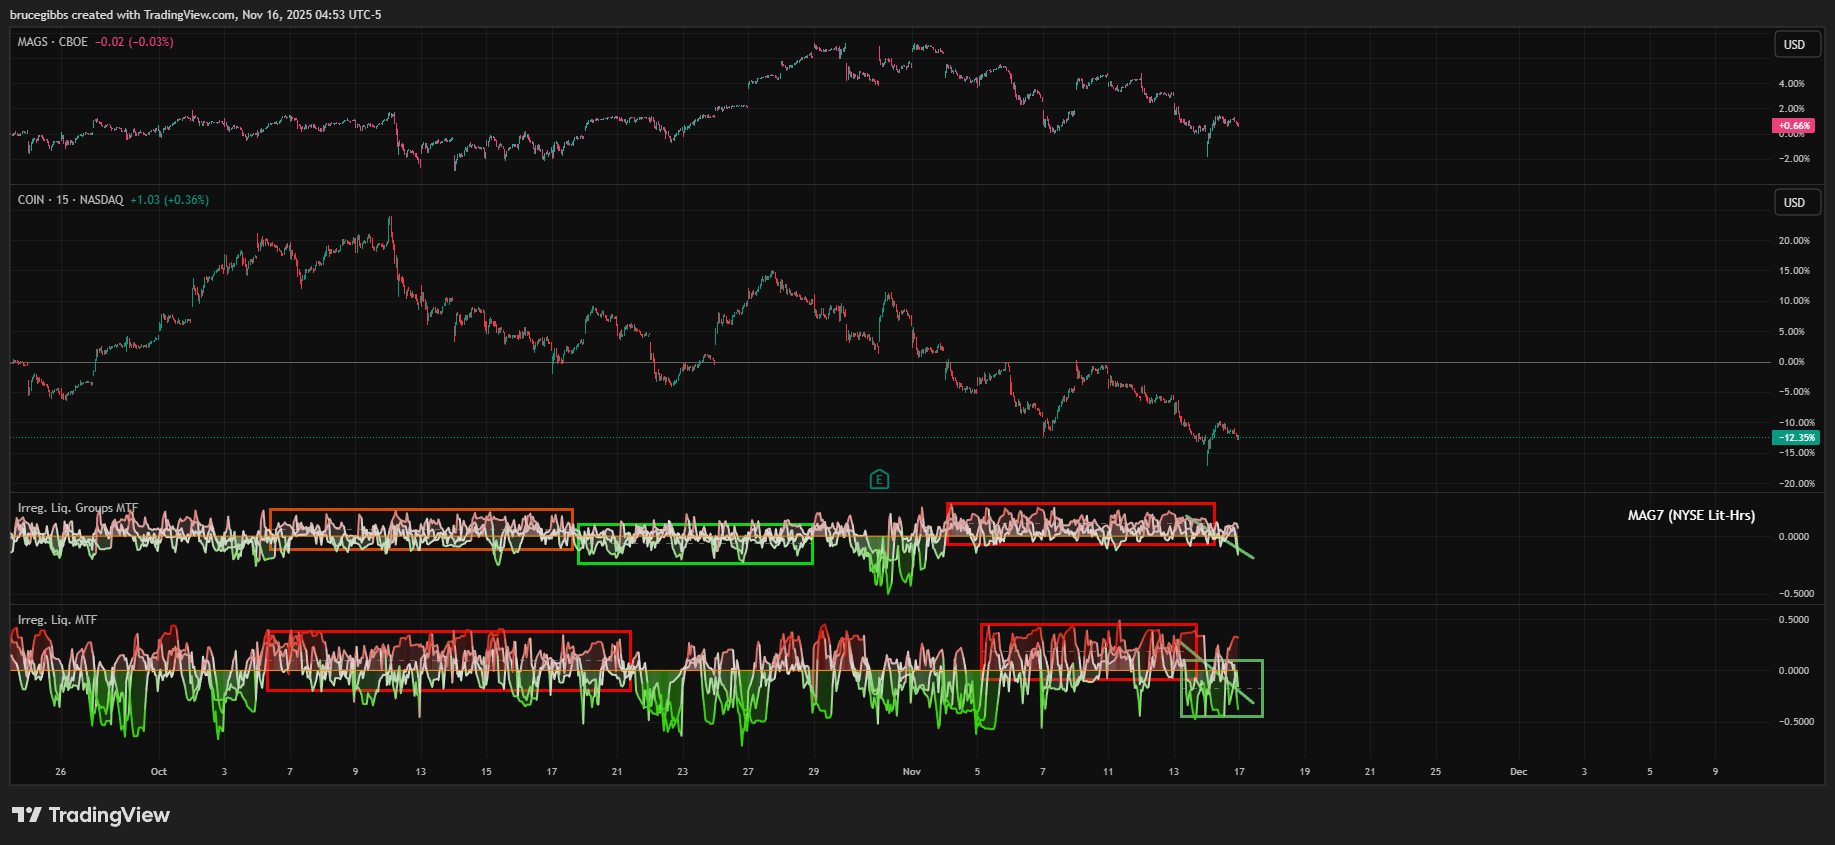Click the brucegibbs created with TradingView.com header
Screen dimensions: 1835x845
(x=195, y=15)
